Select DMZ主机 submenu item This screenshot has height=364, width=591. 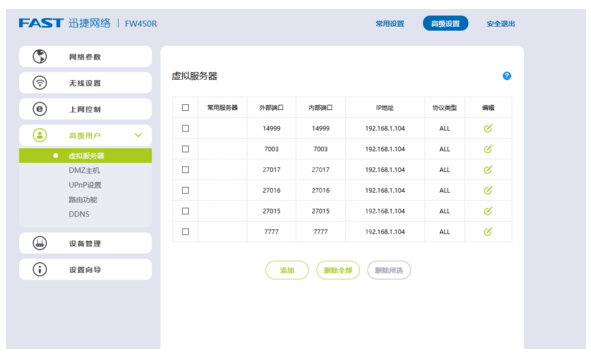click(84, 170)
